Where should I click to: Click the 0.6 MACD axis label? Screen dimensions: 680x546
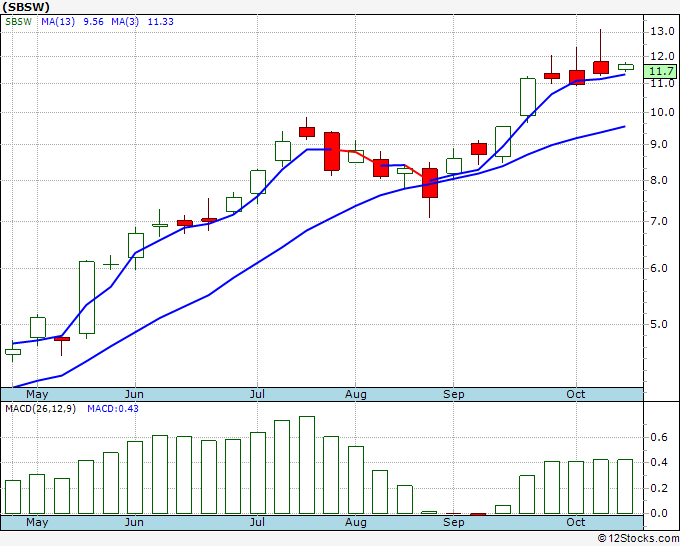click(659, 437)
